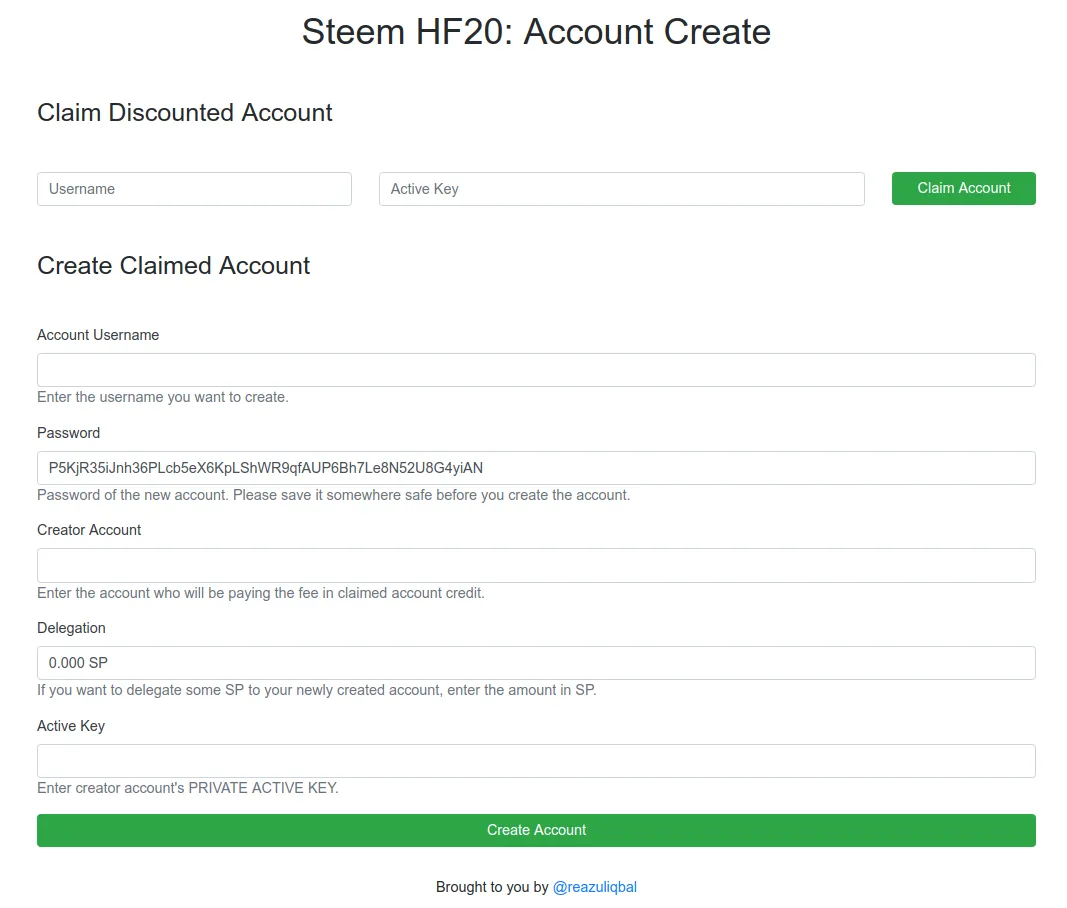Click the 'PRIVATE ACTIVE KEY' helper text
The image size is (1067, 908).
click(188, 788)
